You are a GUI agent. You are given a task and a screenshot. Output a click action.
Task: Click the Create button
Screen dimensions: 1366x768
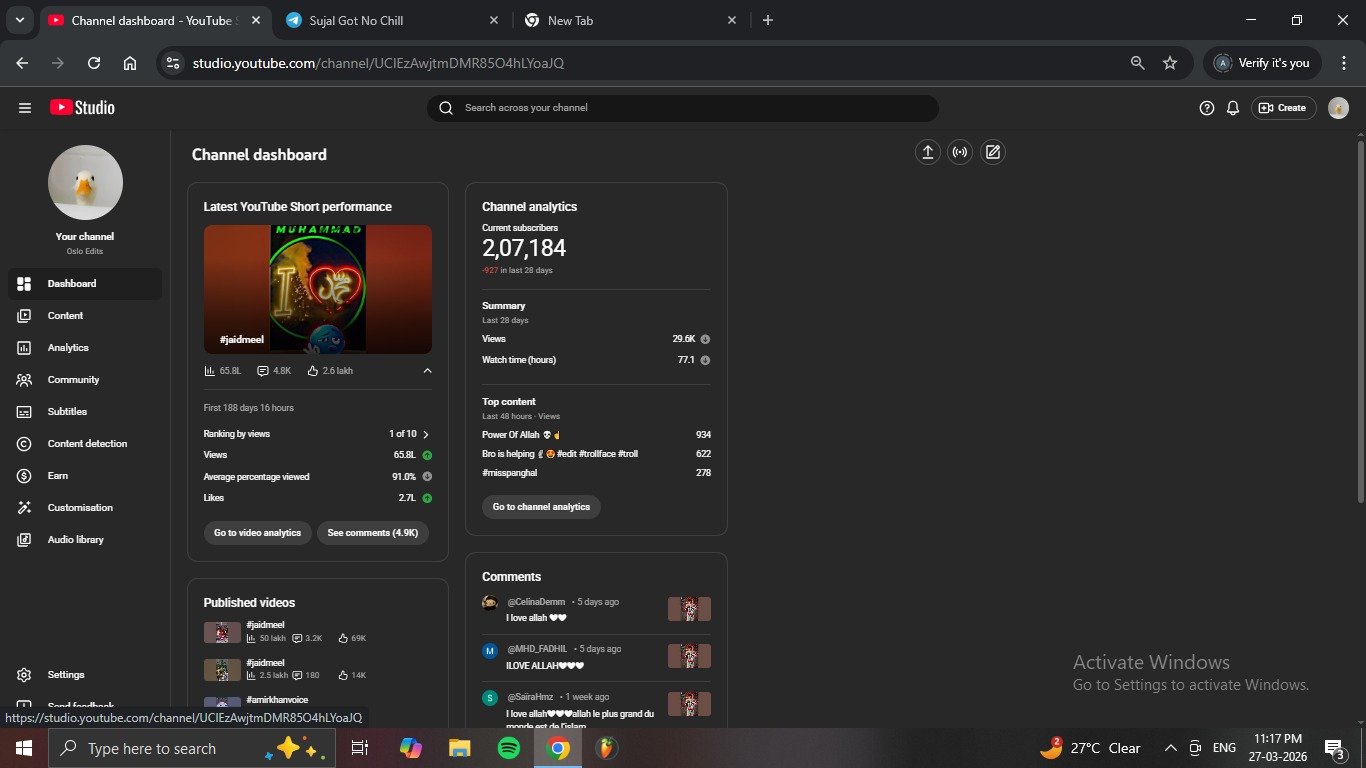(1283, 108)
